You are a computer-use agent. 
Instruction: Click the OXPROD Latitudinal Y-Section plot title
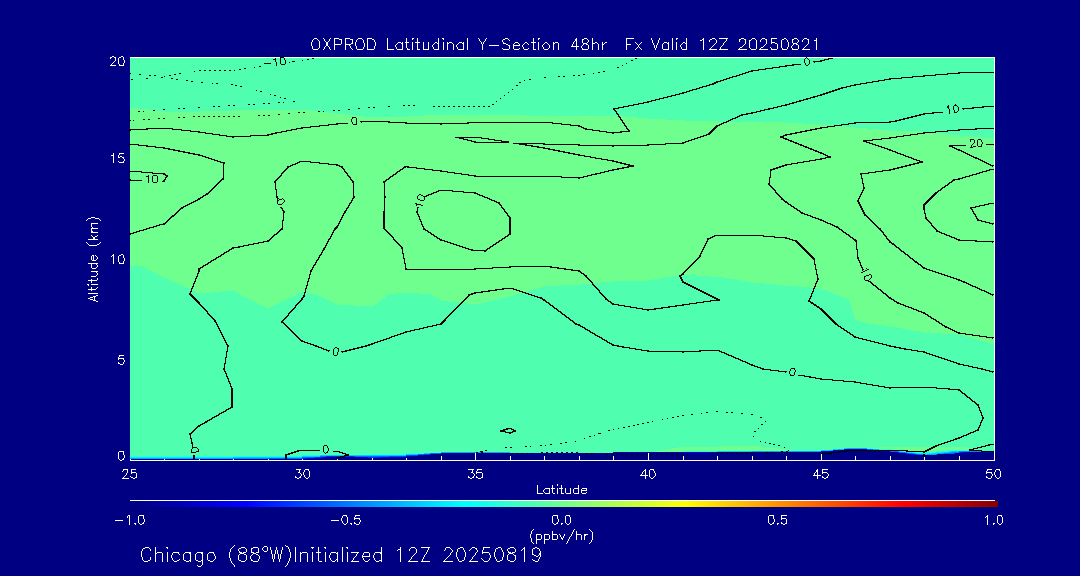565,44
